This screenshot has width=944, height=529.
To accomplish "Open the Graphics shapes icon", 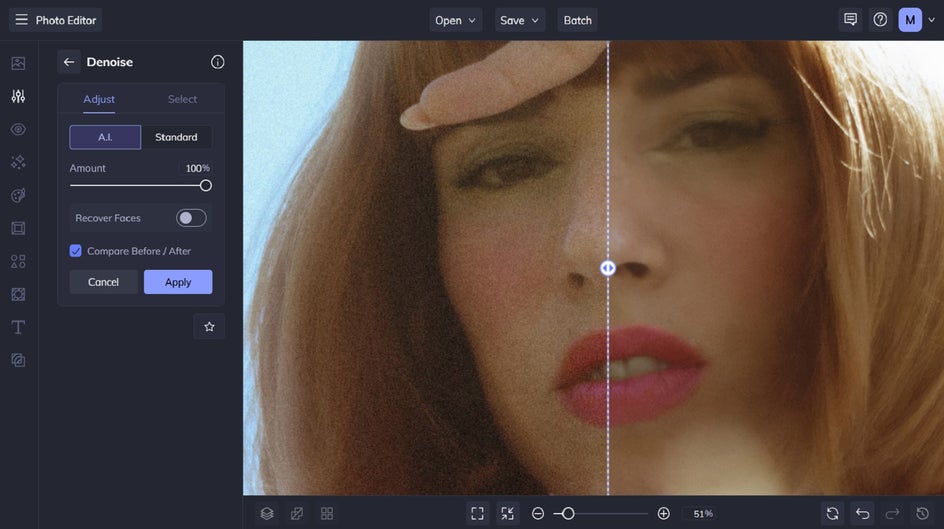I will pyautogui.click(x=18, y=261).
